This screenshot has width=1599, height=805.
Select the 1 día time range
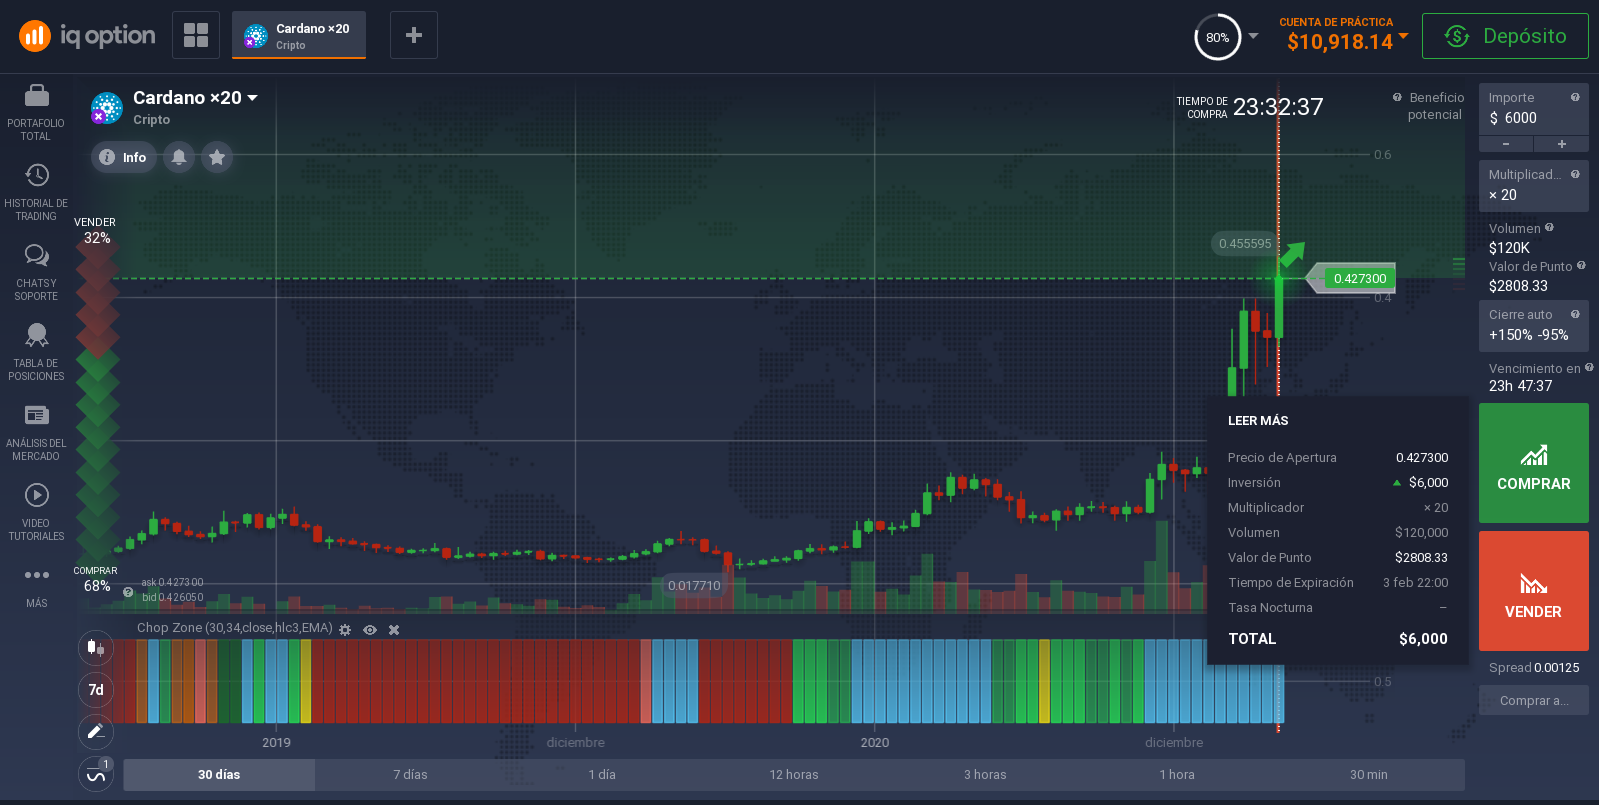[x=602, y=775]
